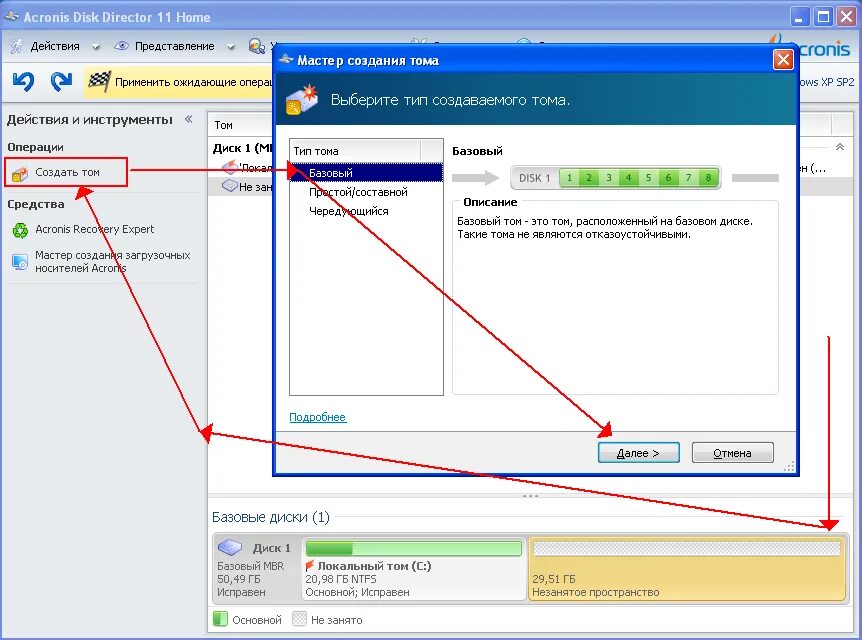Click the wizard resize grip corner
The width and height of the screenshot is (862, 640).
tap(789, 467)
